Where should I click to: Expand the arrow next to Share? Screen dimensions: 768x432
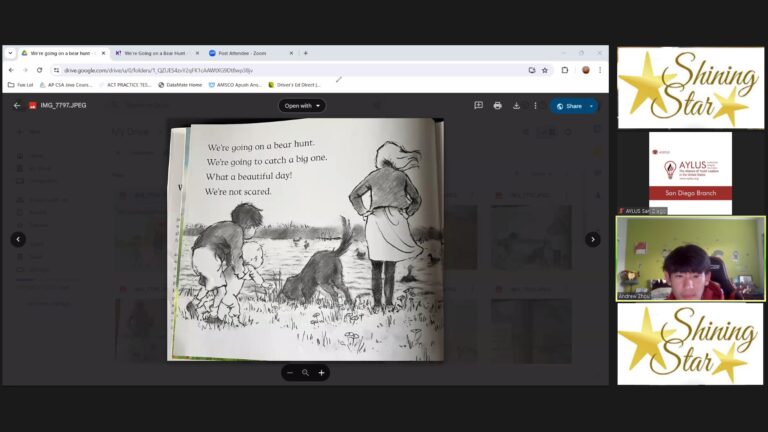pos(592,106)
